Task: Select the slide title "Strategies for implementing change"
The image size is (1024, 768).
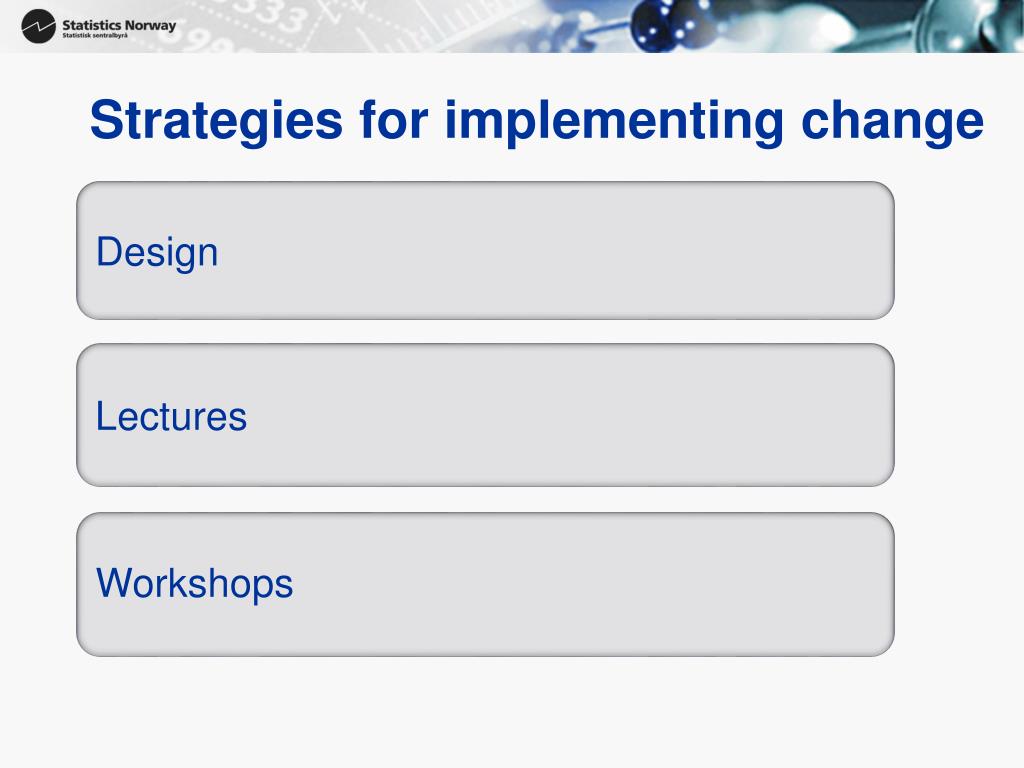Action: [x=537, y=121]
